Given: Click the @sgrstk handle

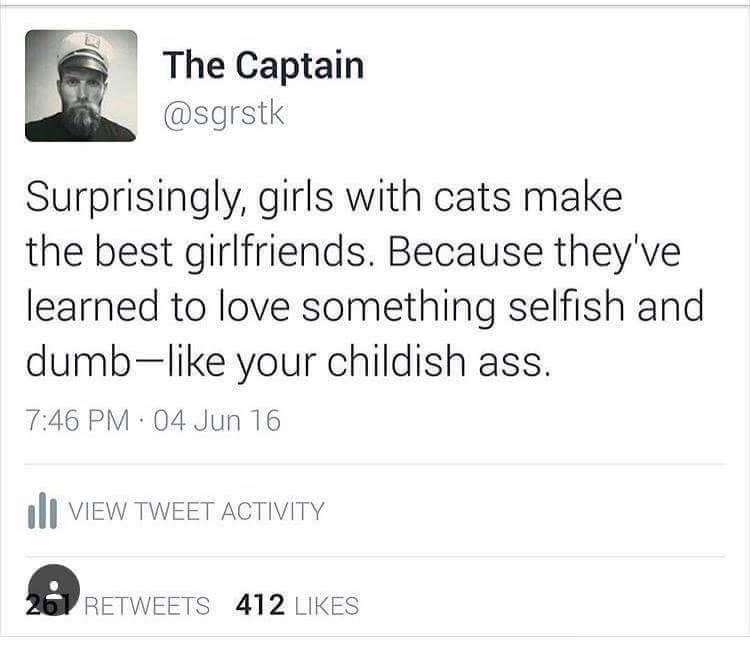Looking at the screenshot, I should tap(224, 113).
